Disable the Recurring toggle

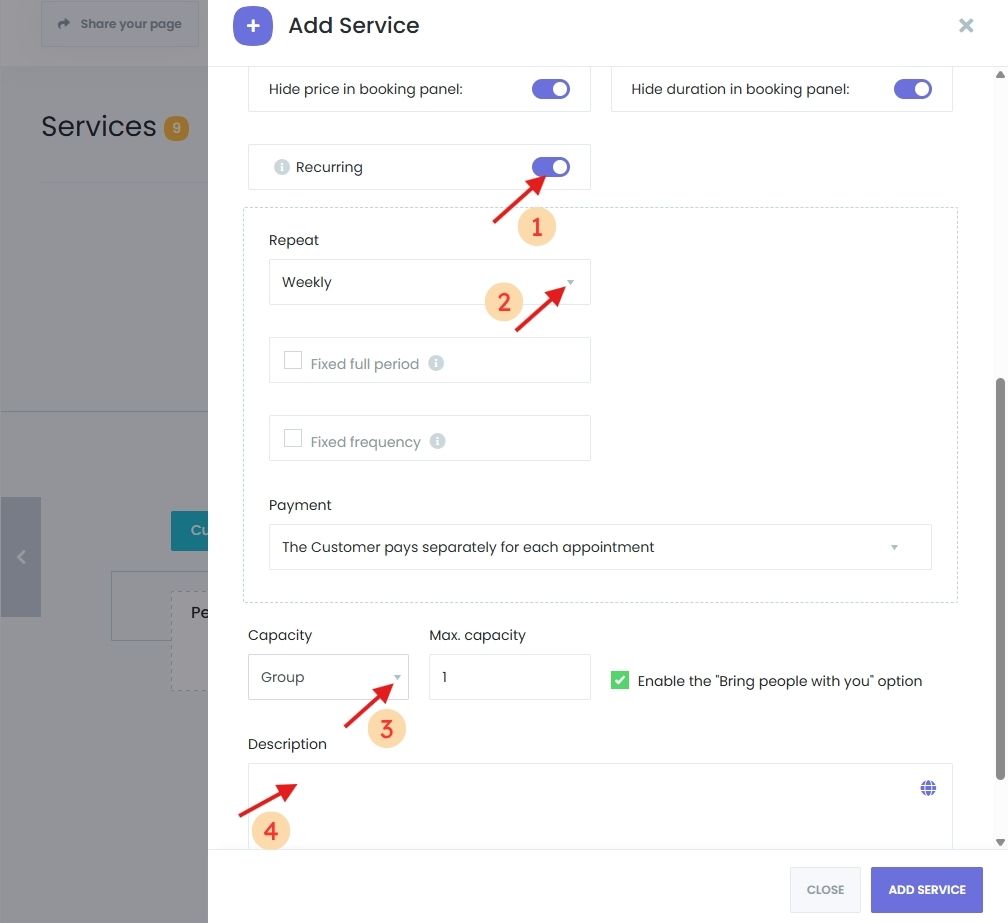click(550, 167)
